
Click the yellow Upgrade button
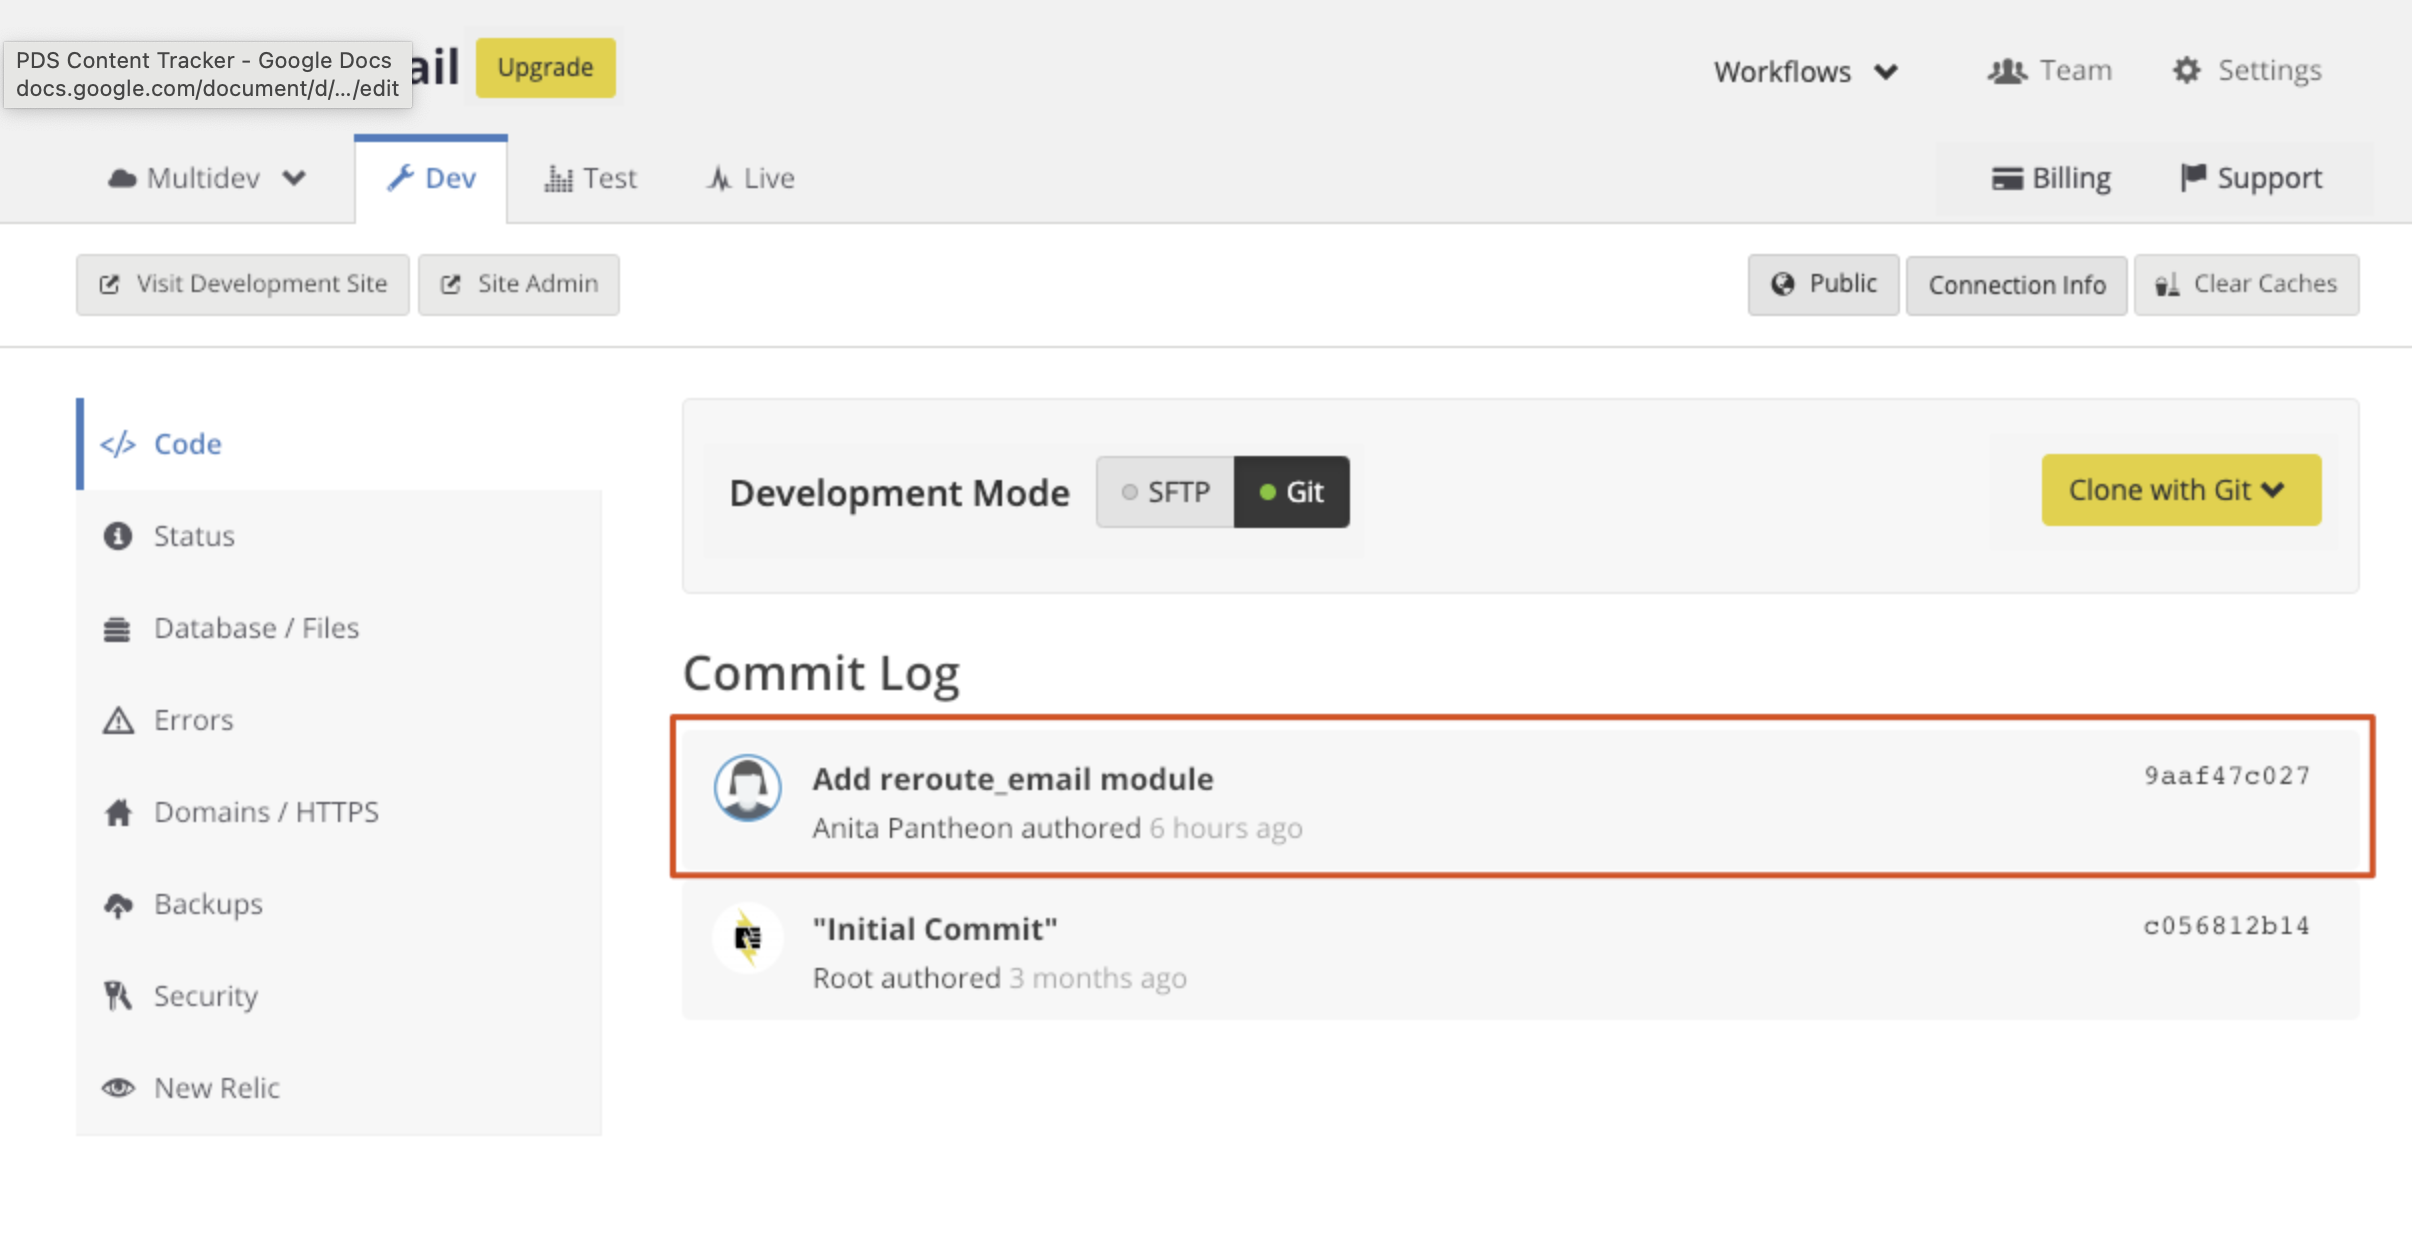tap(544, 67)
